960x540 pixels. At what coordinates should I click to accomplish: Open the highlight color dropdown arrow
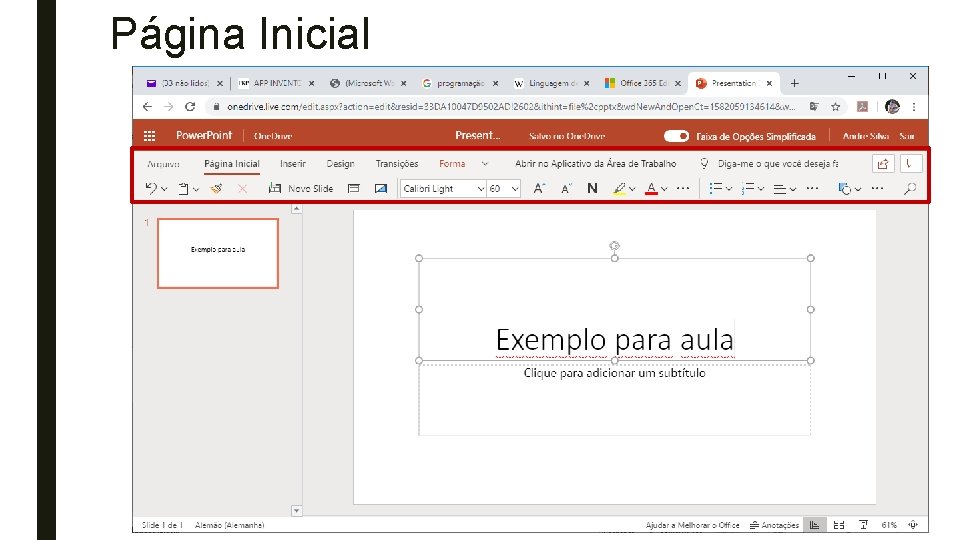tap(632, 189)
